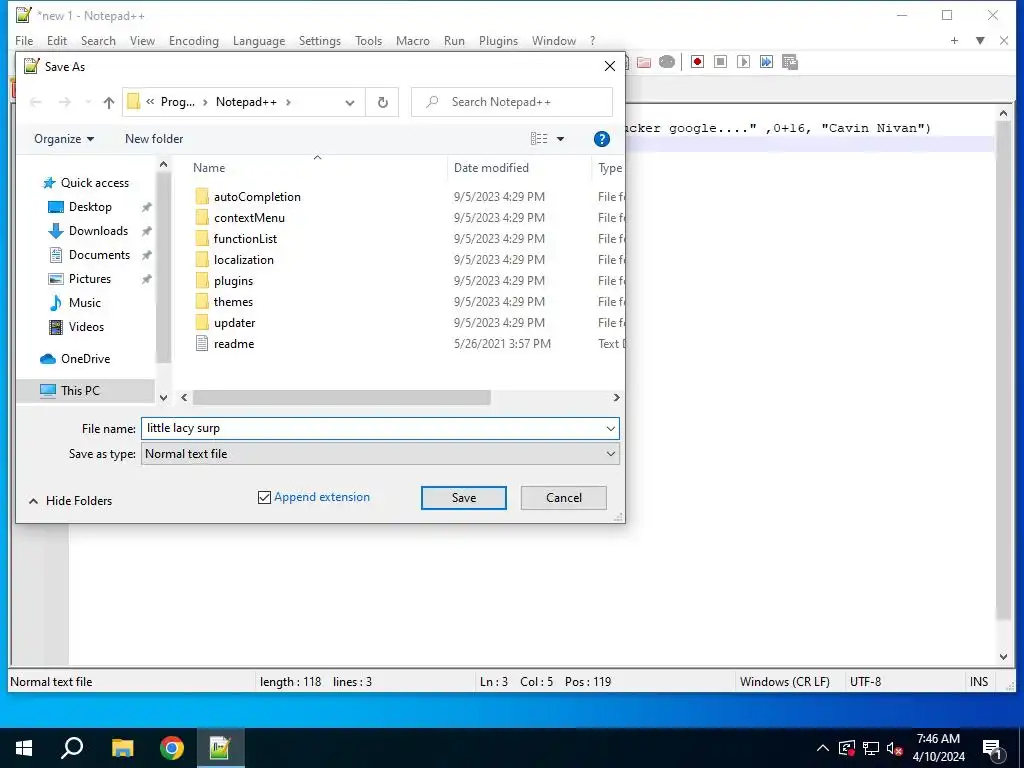1024x768 pixels.
Task: Open the Windows Start menu
Action: tap(24, 748)
